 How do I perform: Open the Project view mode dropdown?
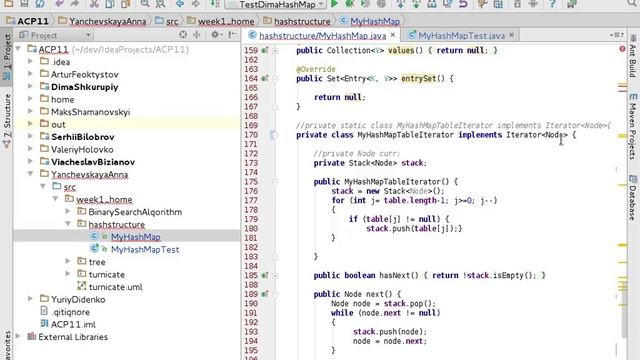[56, 35]
